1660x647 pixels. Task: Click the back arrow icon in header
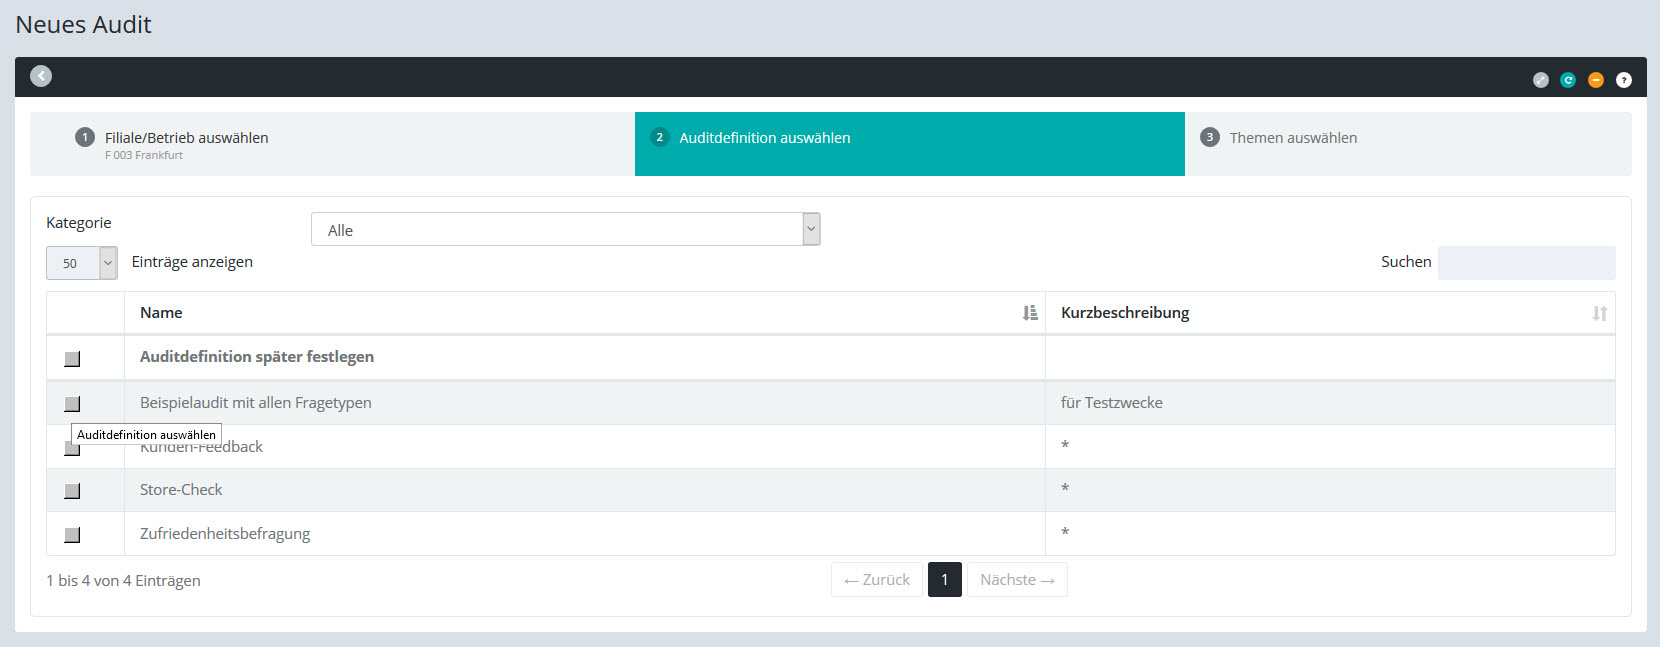(41, 76)
